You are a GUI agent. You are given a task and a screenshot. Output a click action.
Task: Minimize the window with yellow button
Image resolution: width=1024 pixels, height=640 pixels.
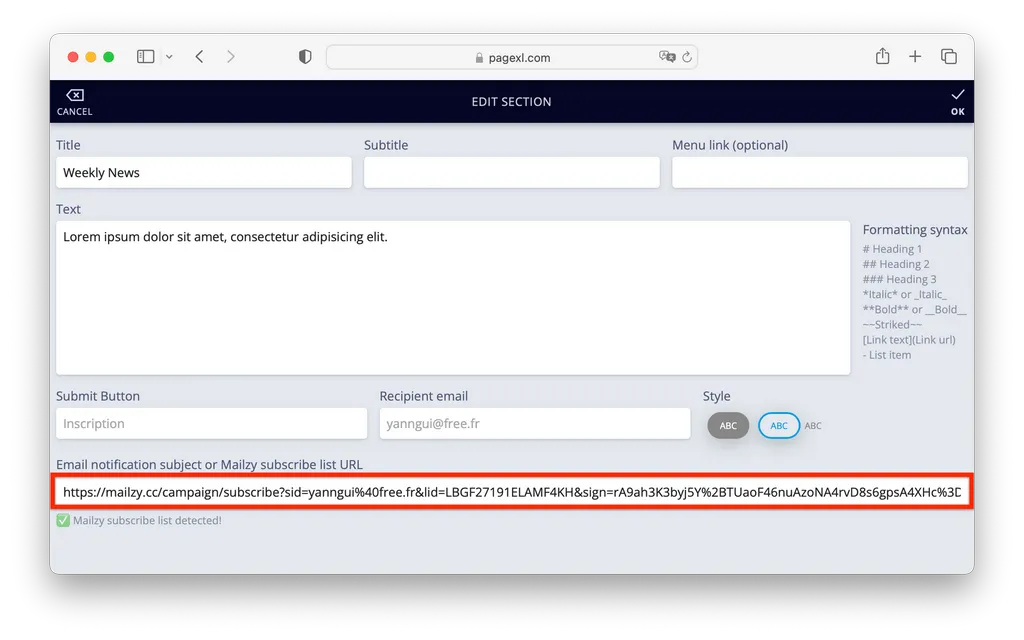pyautogui.click(x=91, y=57)
